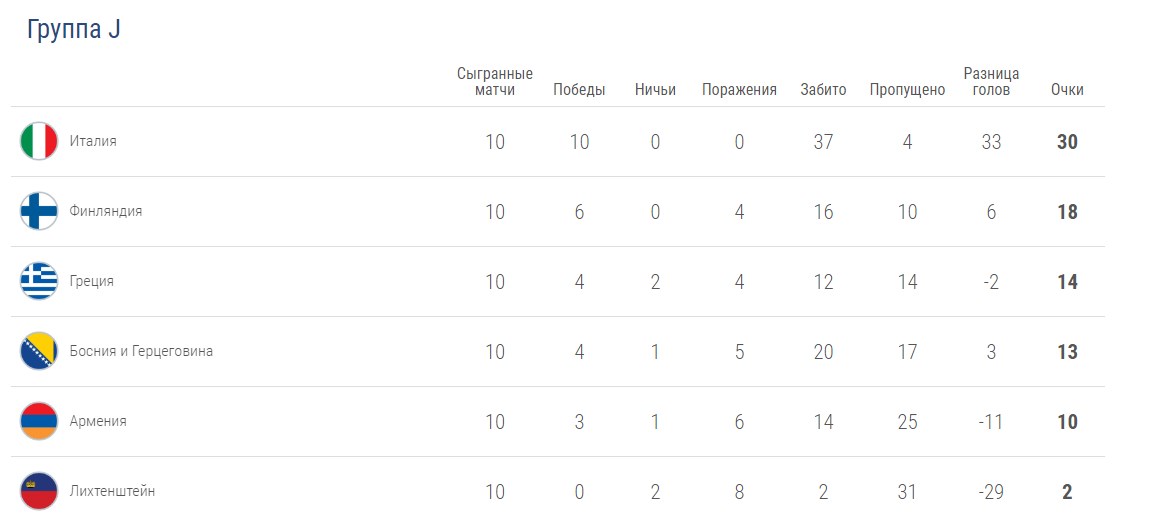The width and height of the screenshot is (1169, 526).
Task: Open Босния и Герцеговина team link
Action: click(141, 351)
